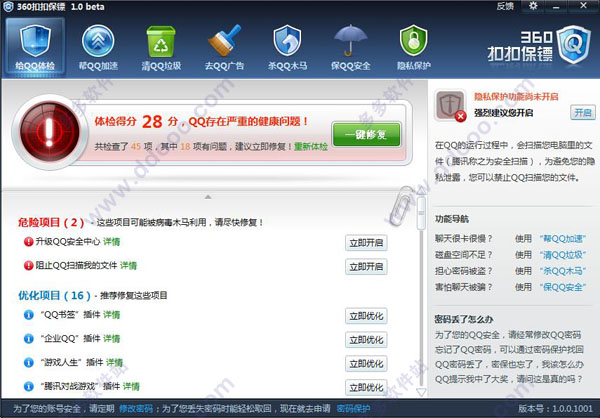Click info icon beside 游戏人生 plugin

[29, 362]
